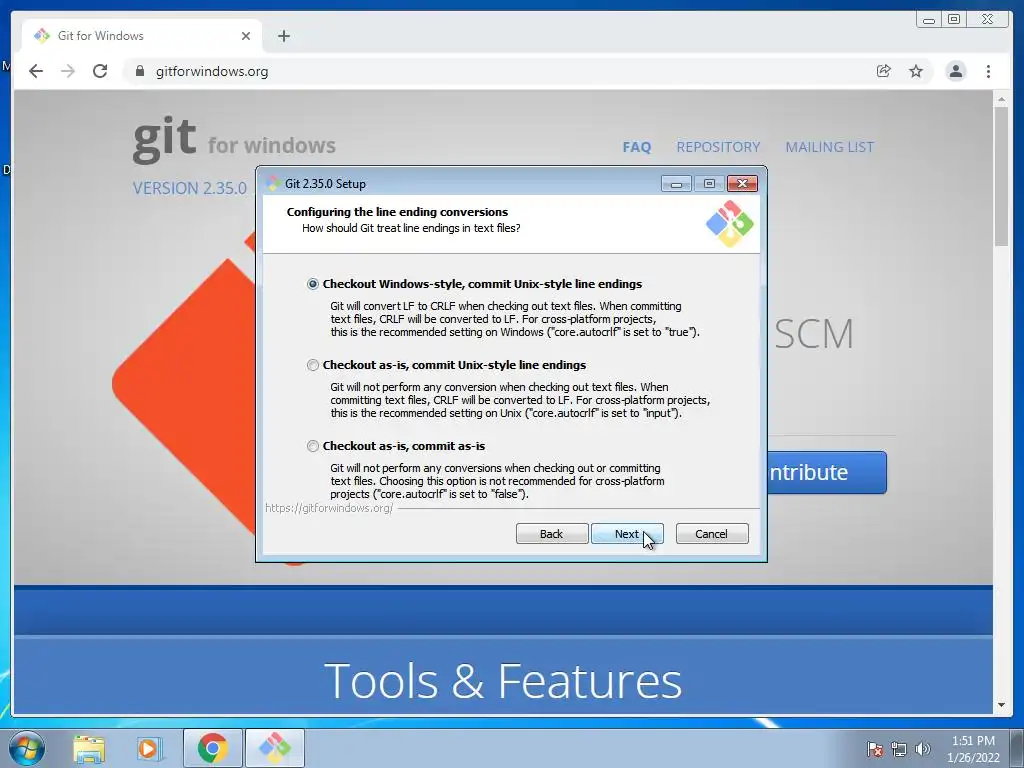Screen dimensions: 1024x768
Task: Click the VERSION 2.35.0 link
Action: [189, 188]
